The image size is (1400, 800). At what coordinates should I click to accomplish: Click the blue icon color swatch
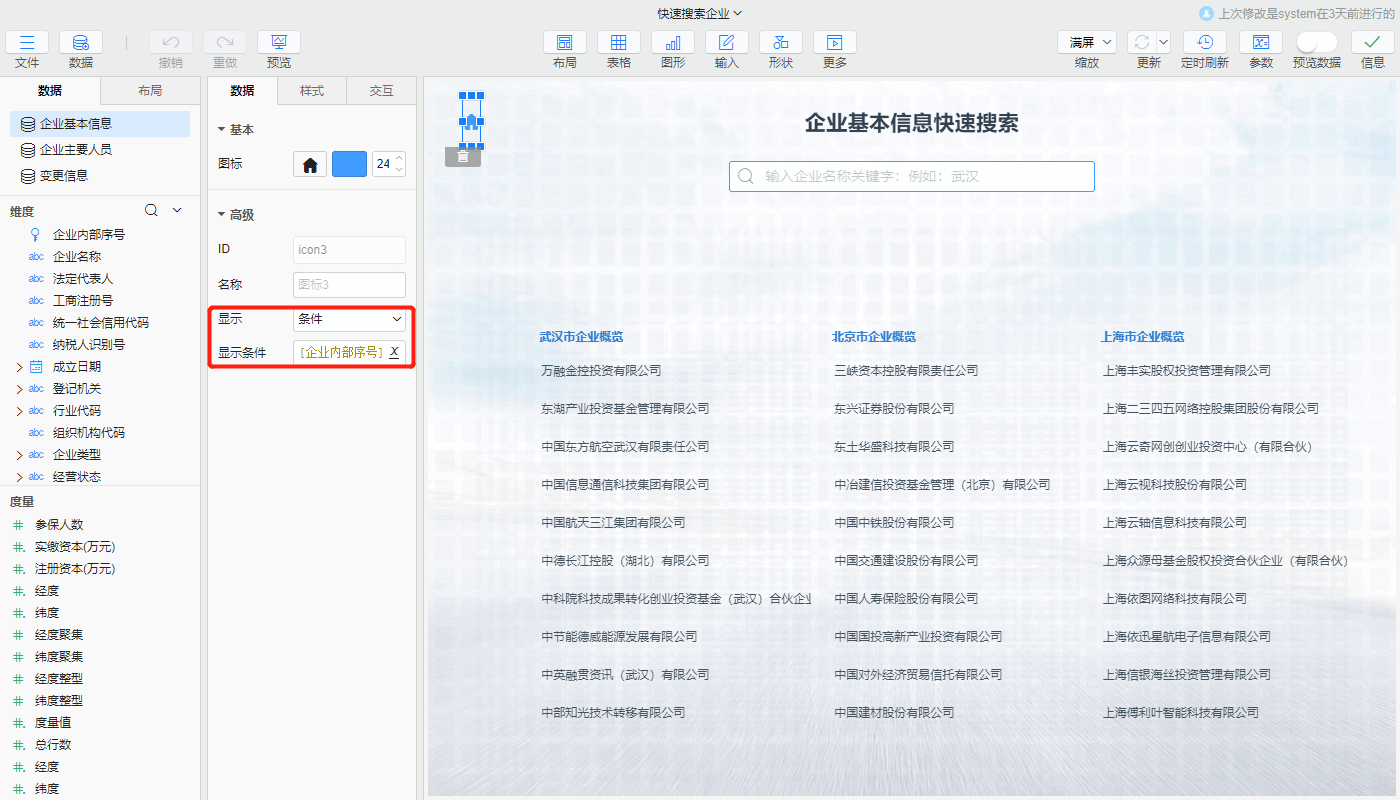[x=349, y=164]
